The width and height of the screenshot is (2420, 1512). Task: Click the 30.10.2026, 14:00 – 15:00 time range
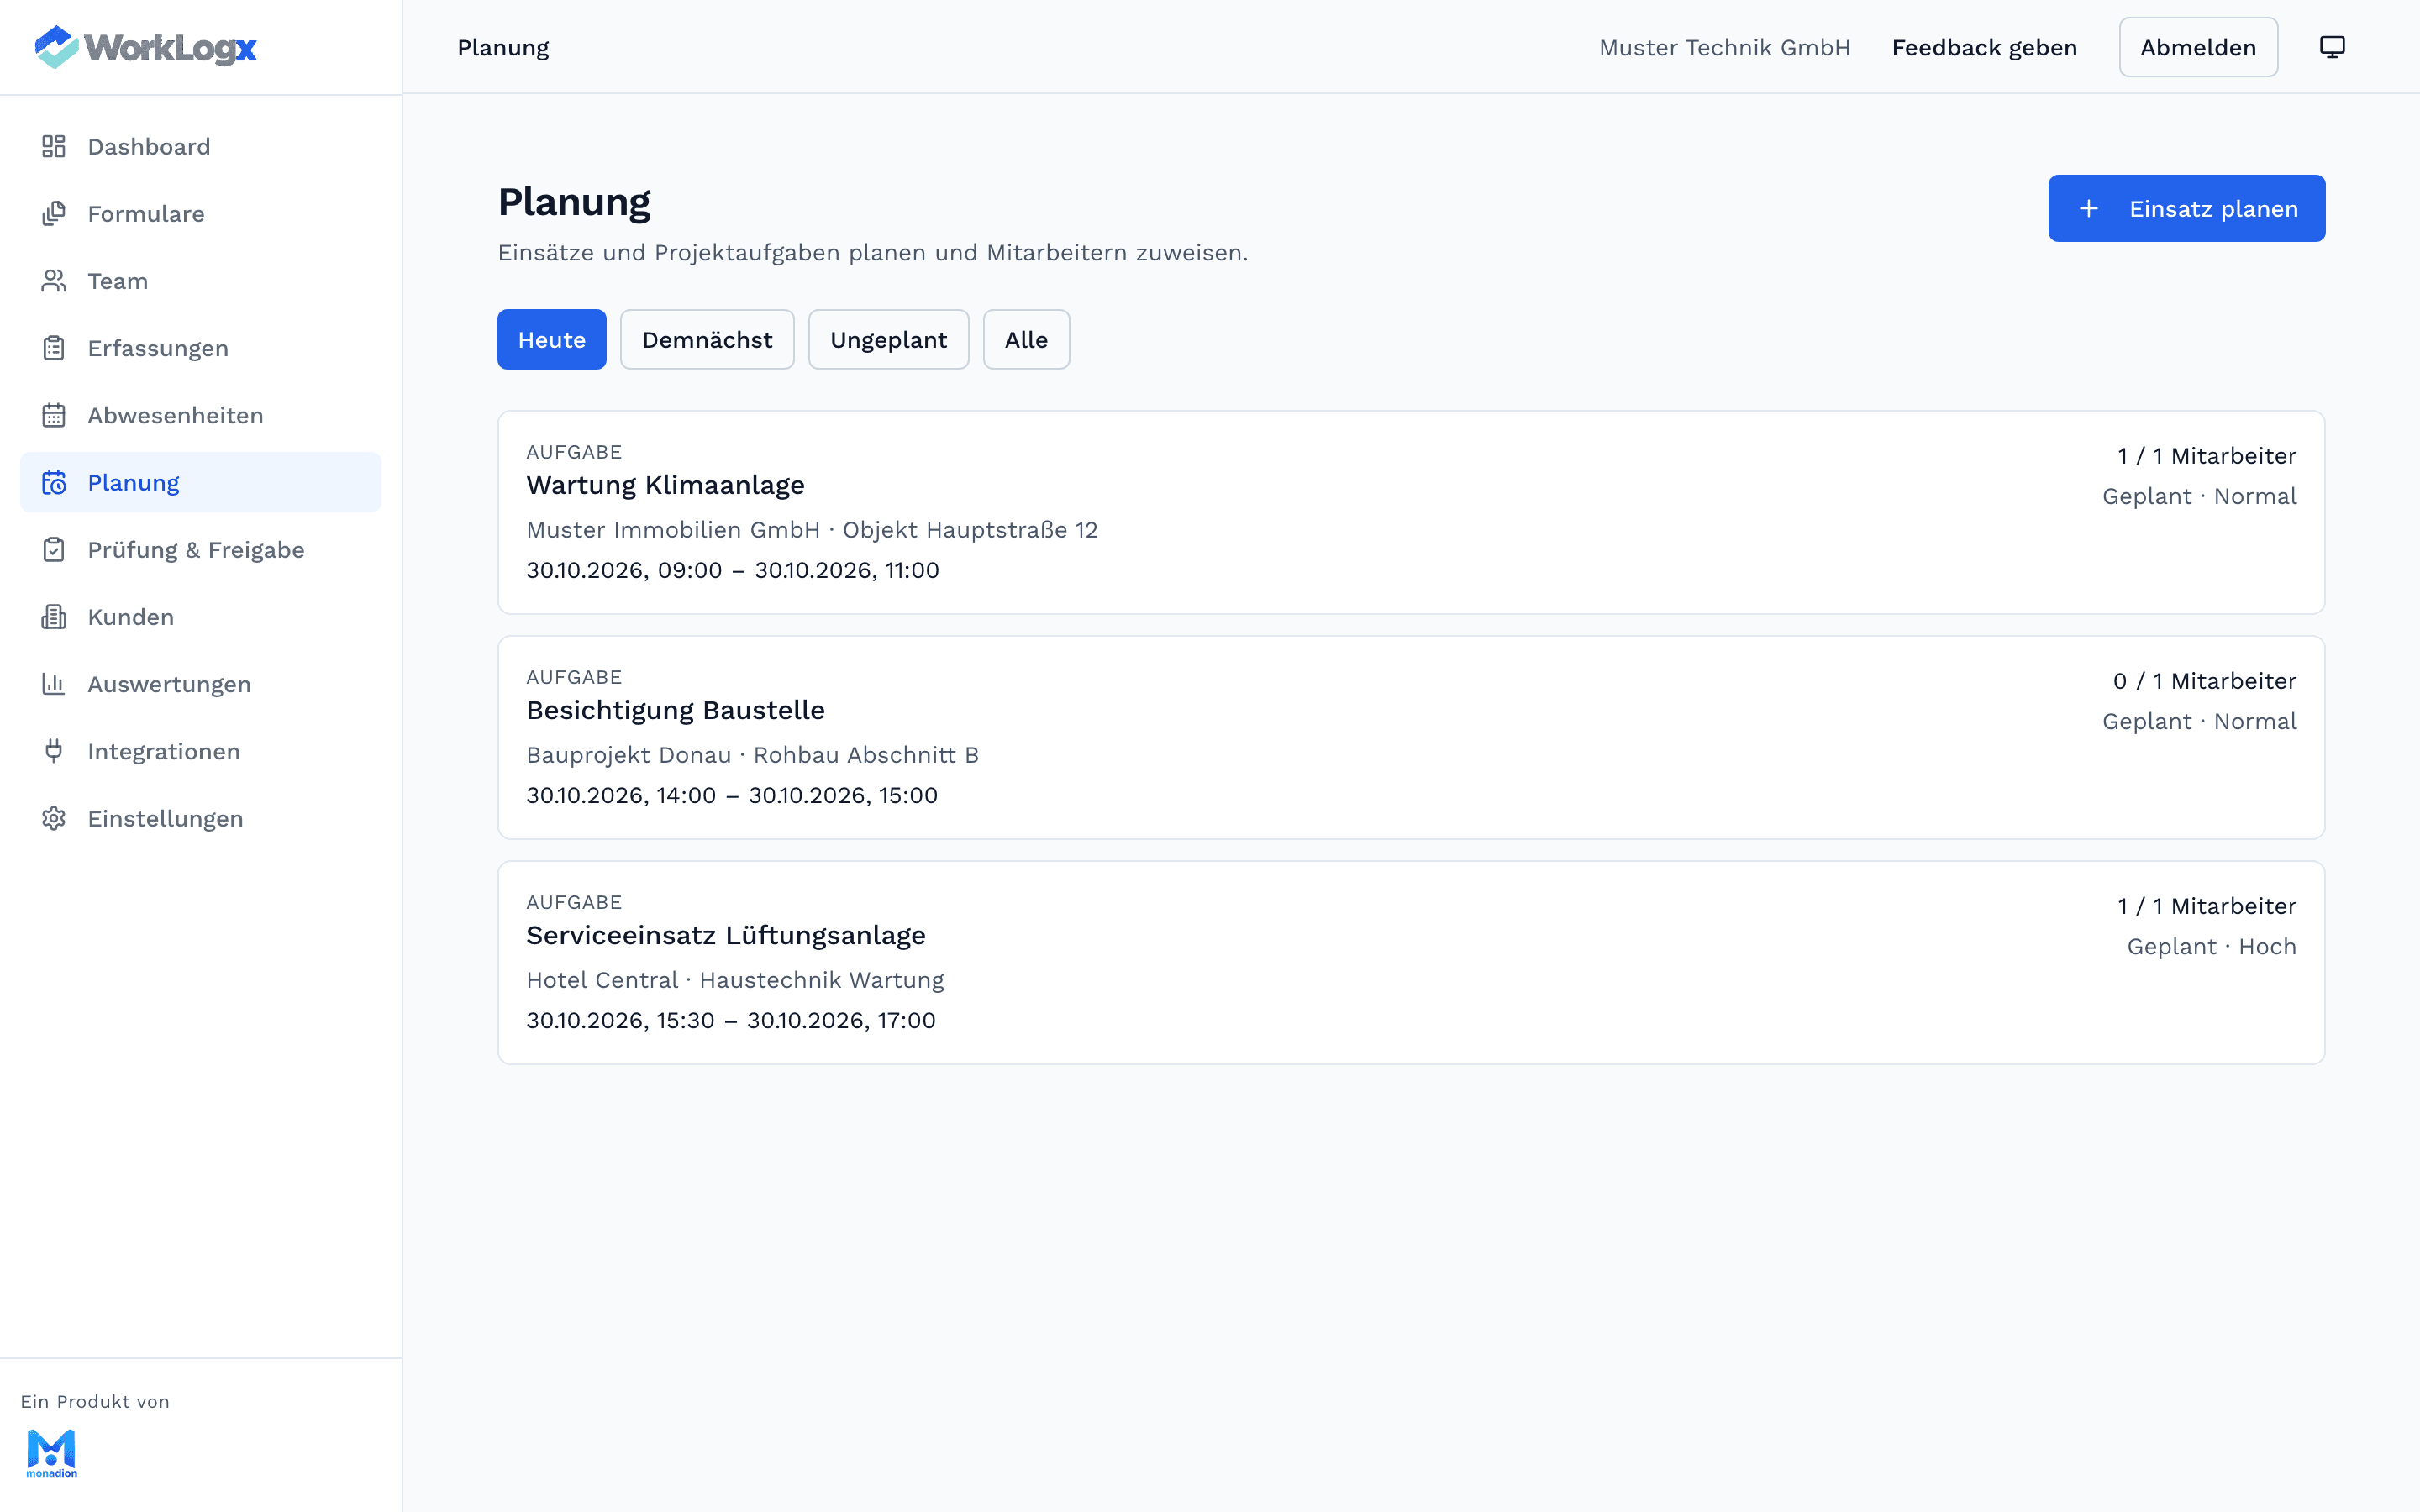click(732, 795)
